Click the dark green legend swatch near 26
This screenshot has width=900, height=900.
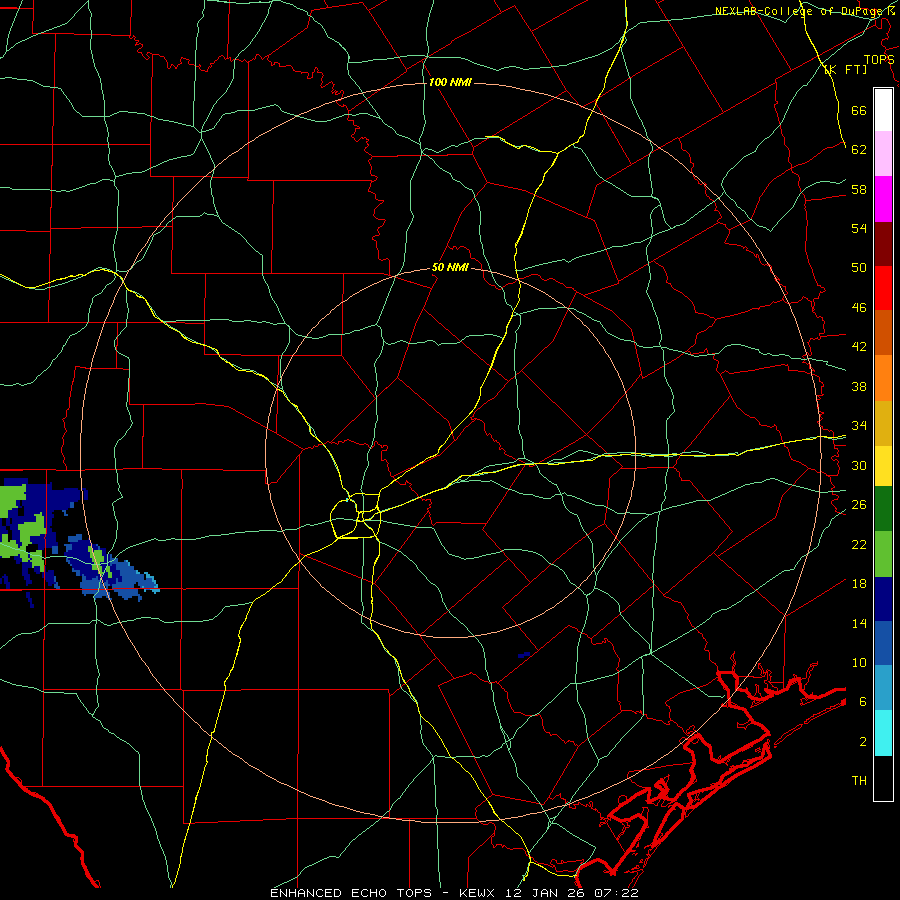(x=883, y=509)
